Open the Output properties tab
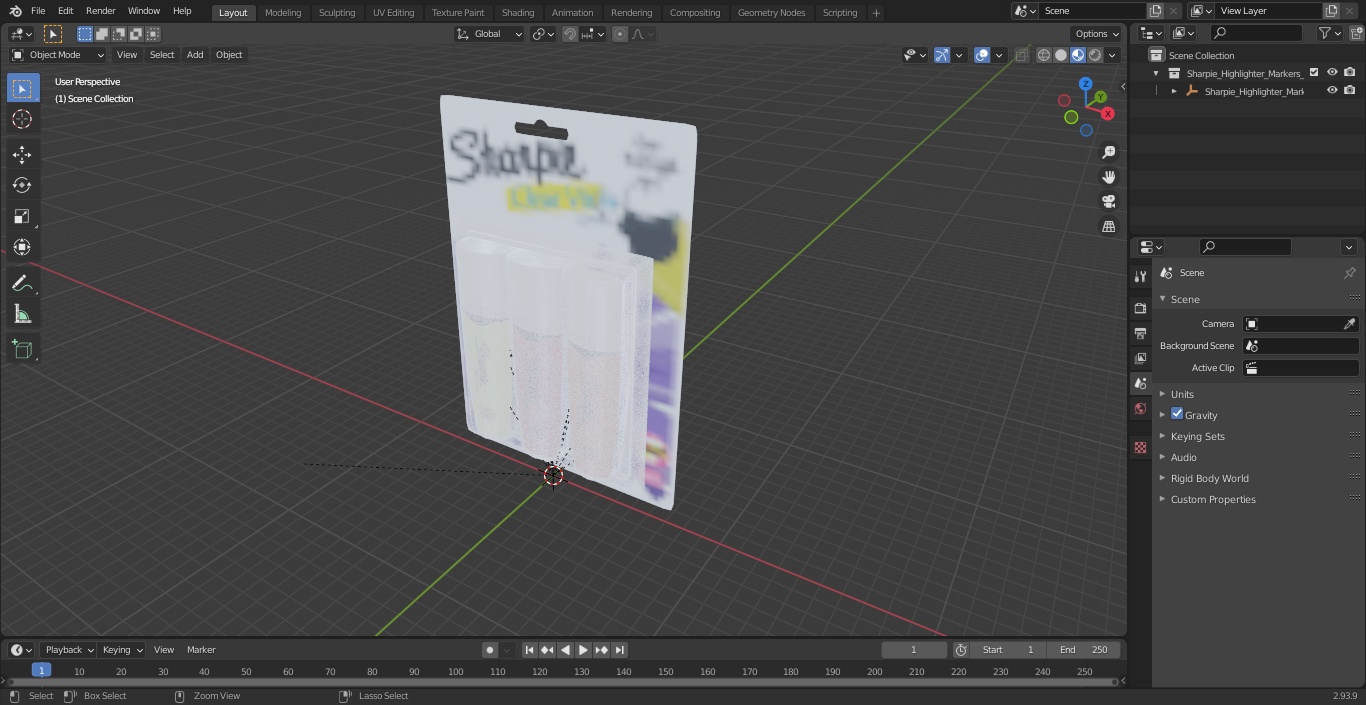Image resolution: width=1366 pixels, height=705 pixels. (x=1140, y=333)
